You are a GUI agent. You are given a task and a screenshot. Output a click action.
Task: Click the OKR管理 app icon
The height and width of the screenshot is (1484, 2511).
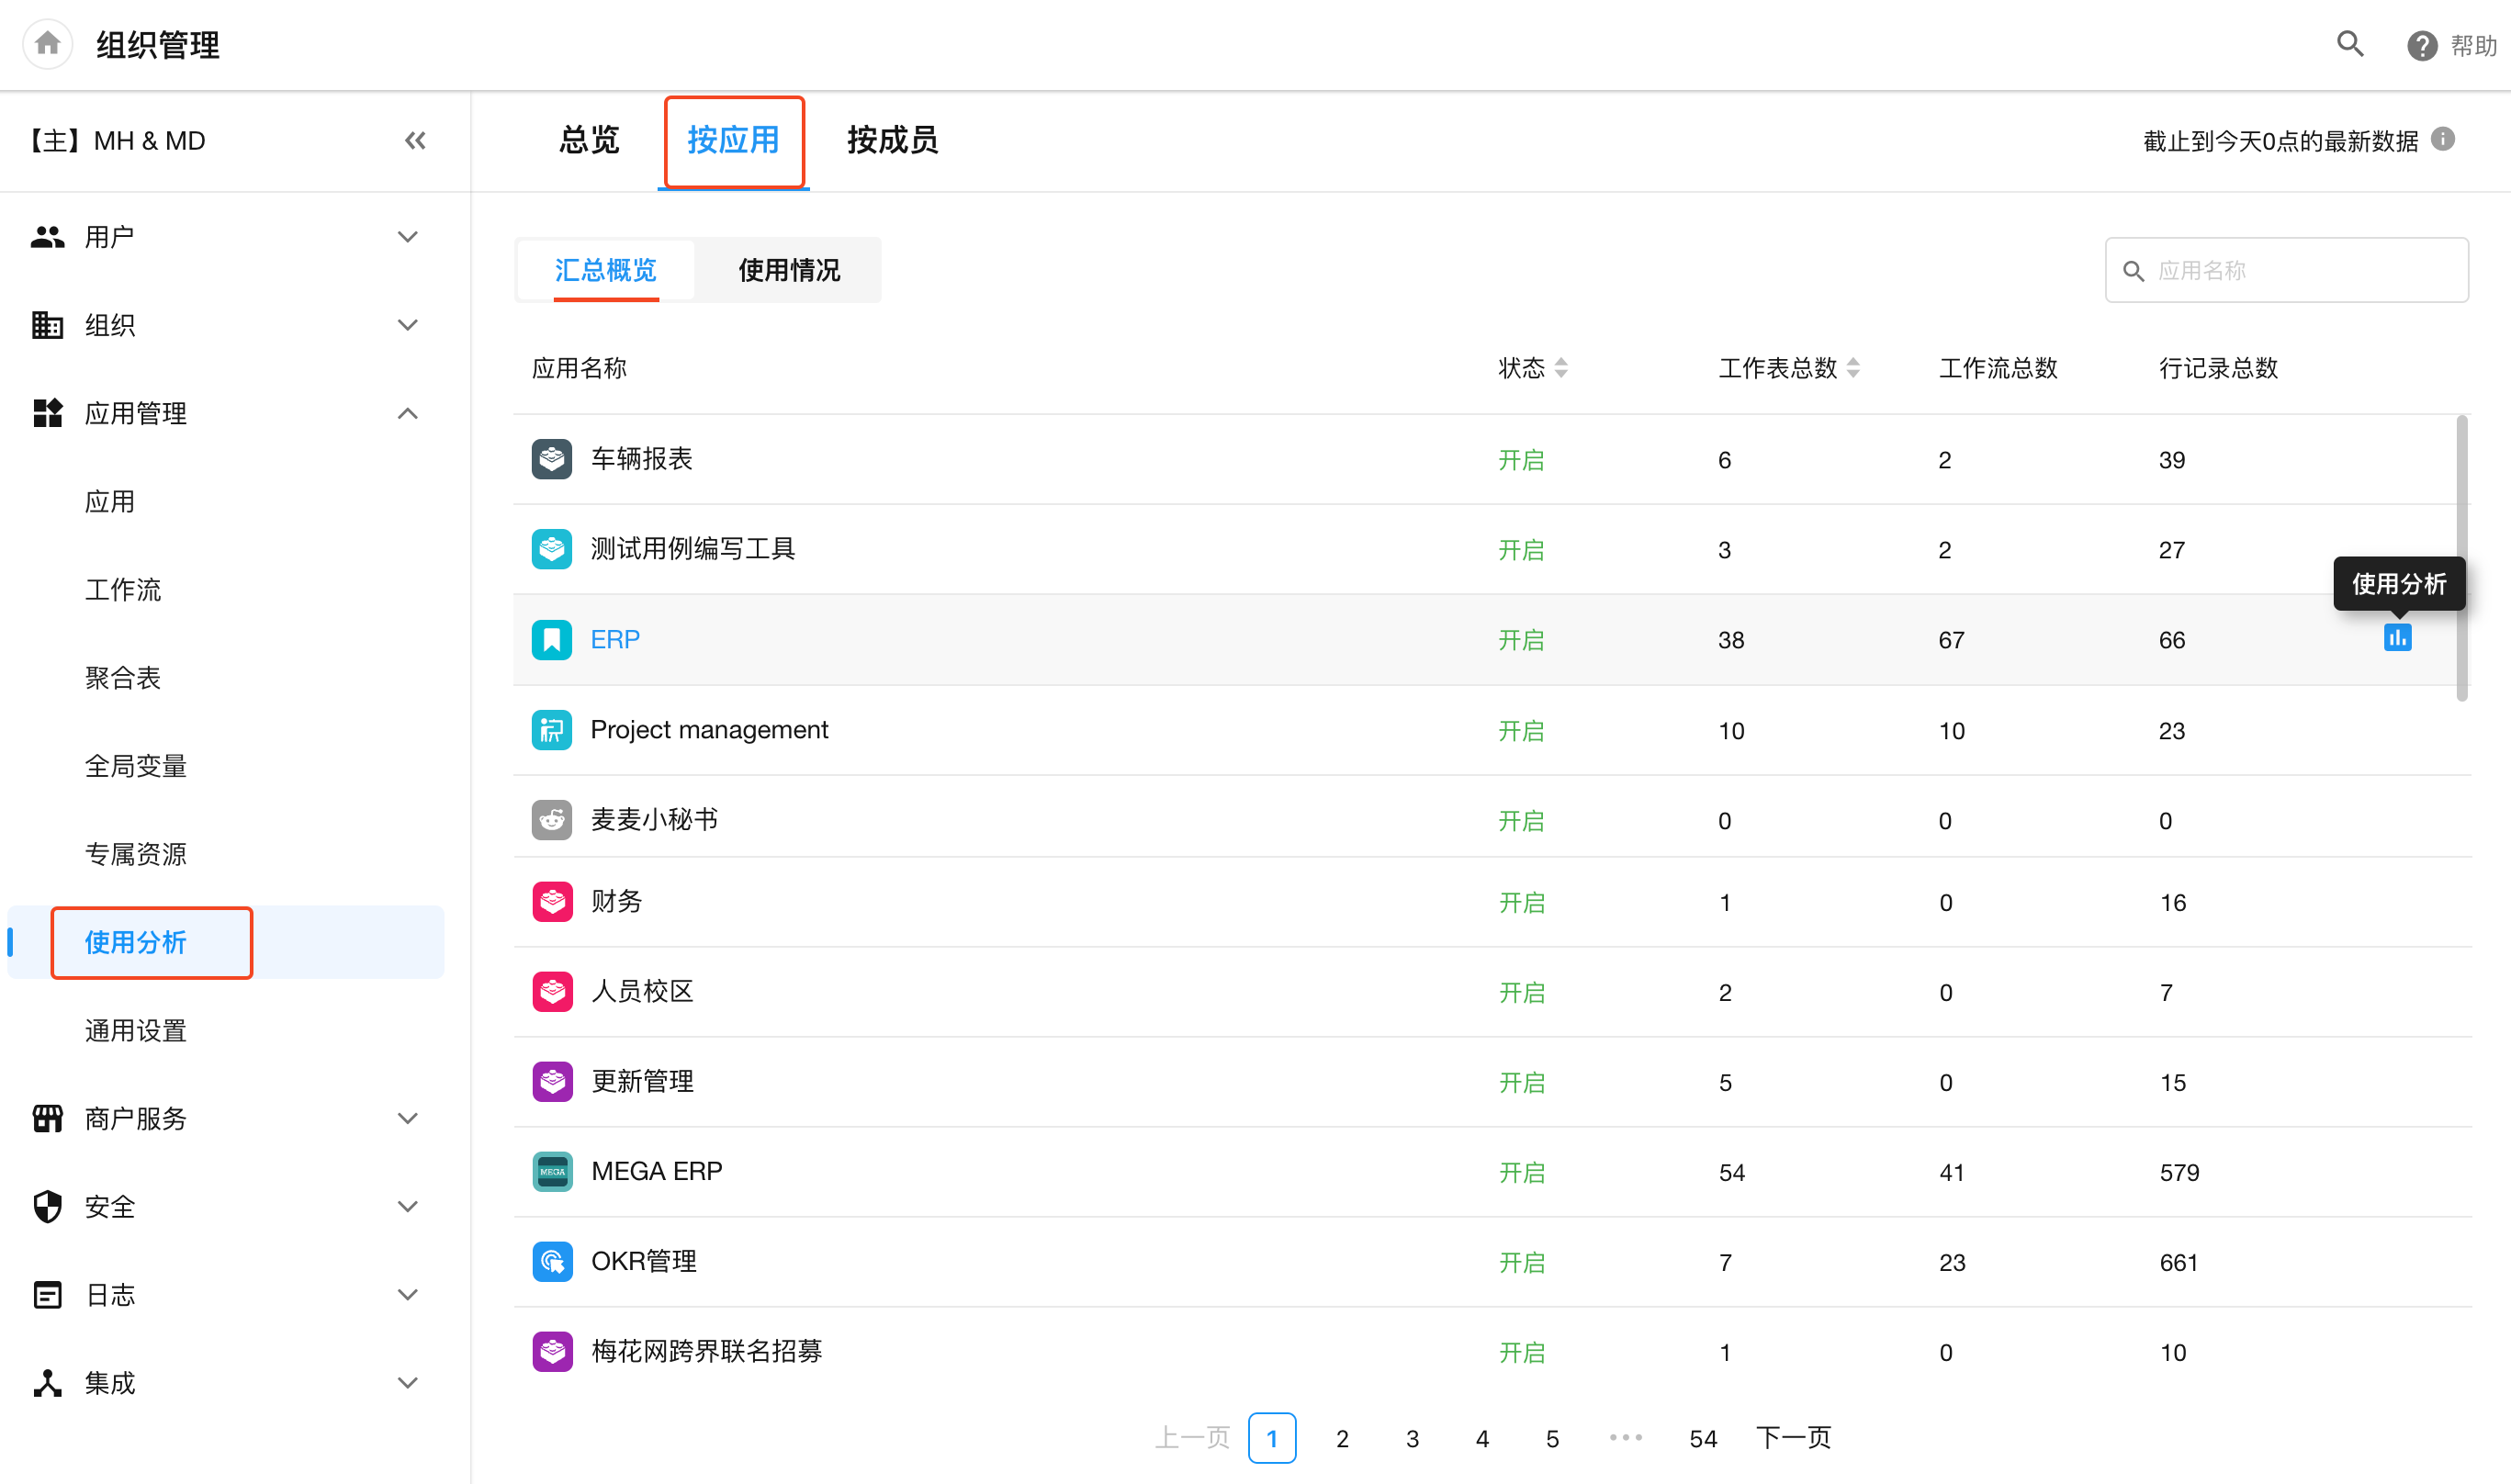click(x=552, y=1262)
